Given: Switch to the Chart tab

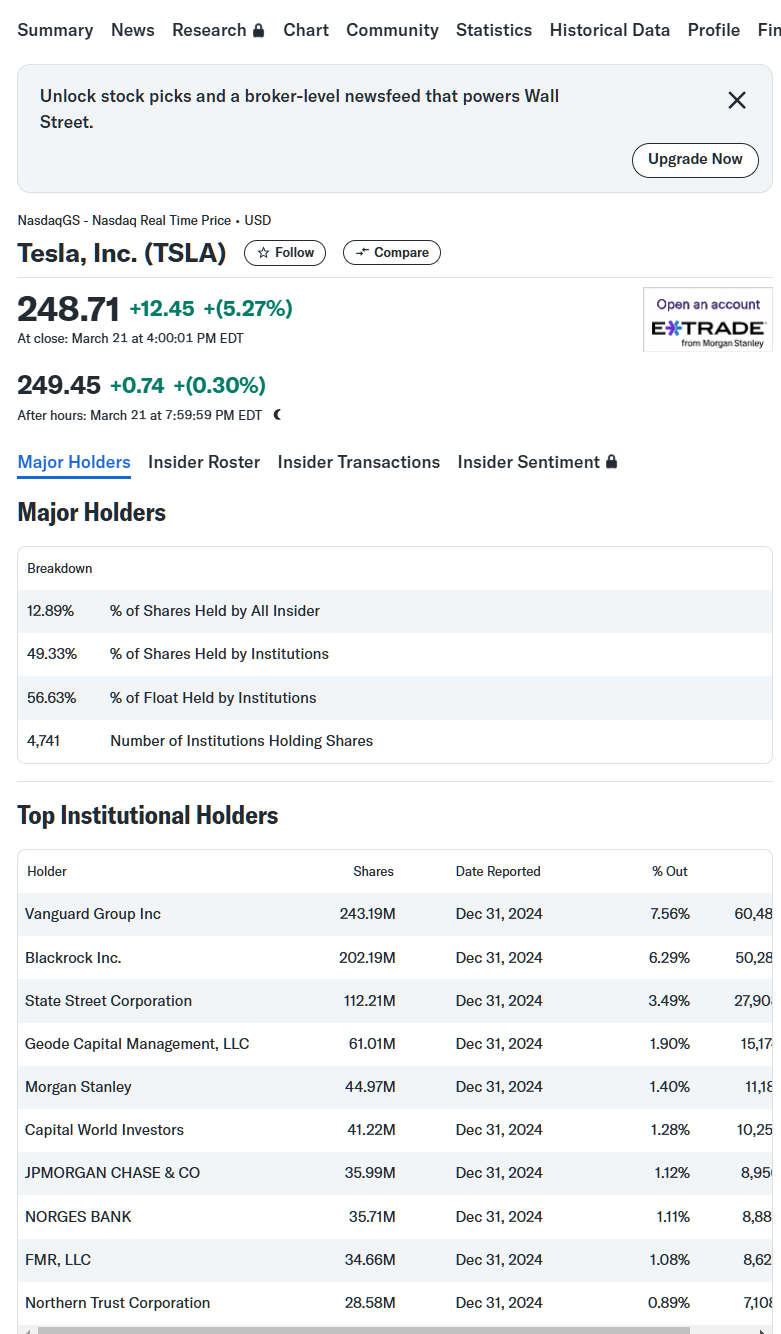Looking at the screenshot, I should [x=306, y=30].
